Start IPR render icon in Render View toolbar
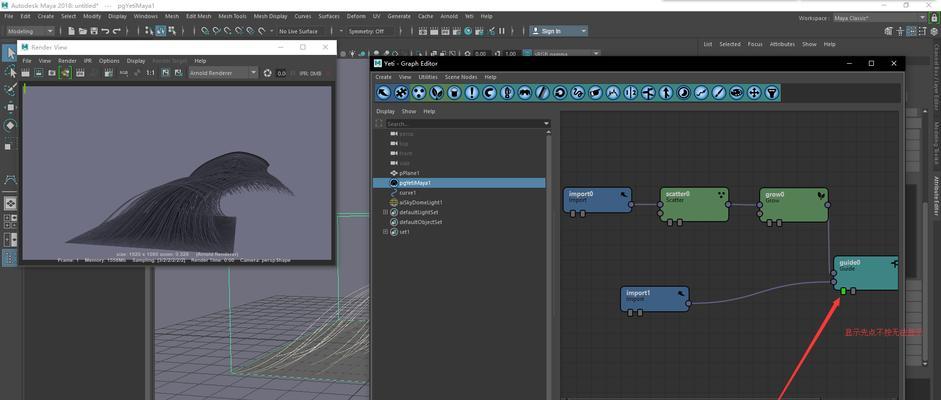Viewport: 941px width, 400px height. (79, 73)
